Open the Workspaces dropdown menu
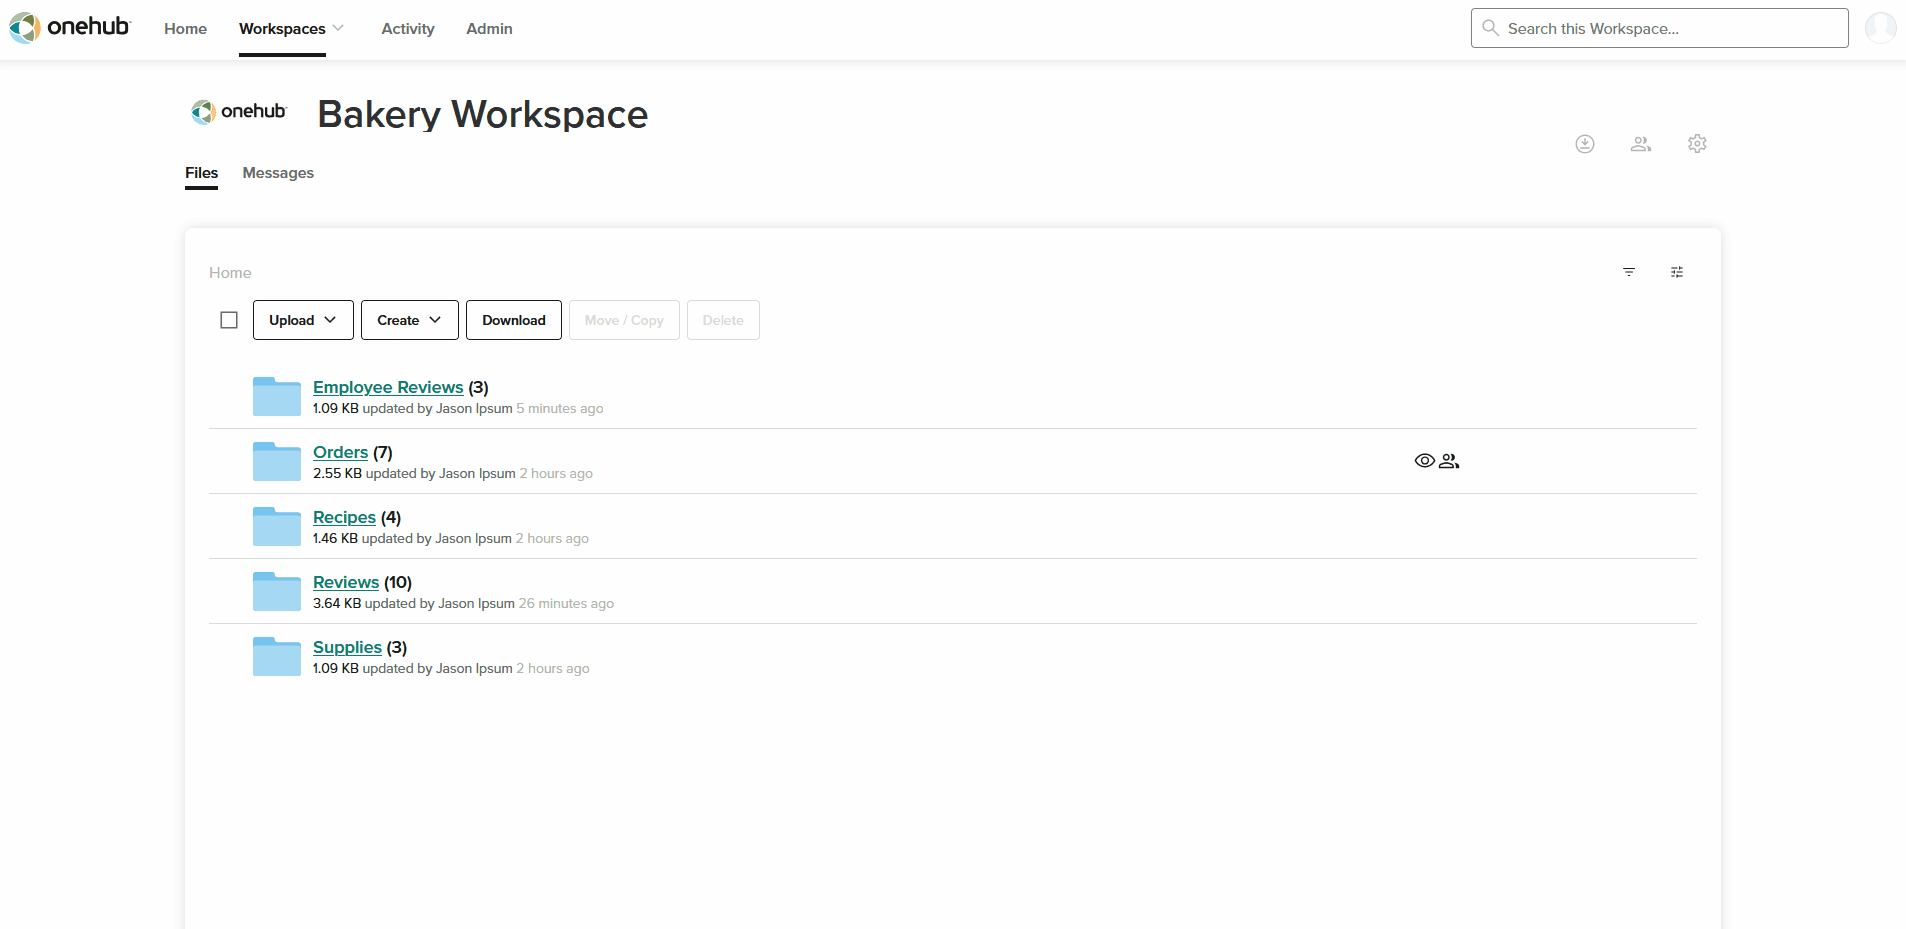Image resolution: width=1906 pixels, height=929 pixels. click(x=291, y=29)
